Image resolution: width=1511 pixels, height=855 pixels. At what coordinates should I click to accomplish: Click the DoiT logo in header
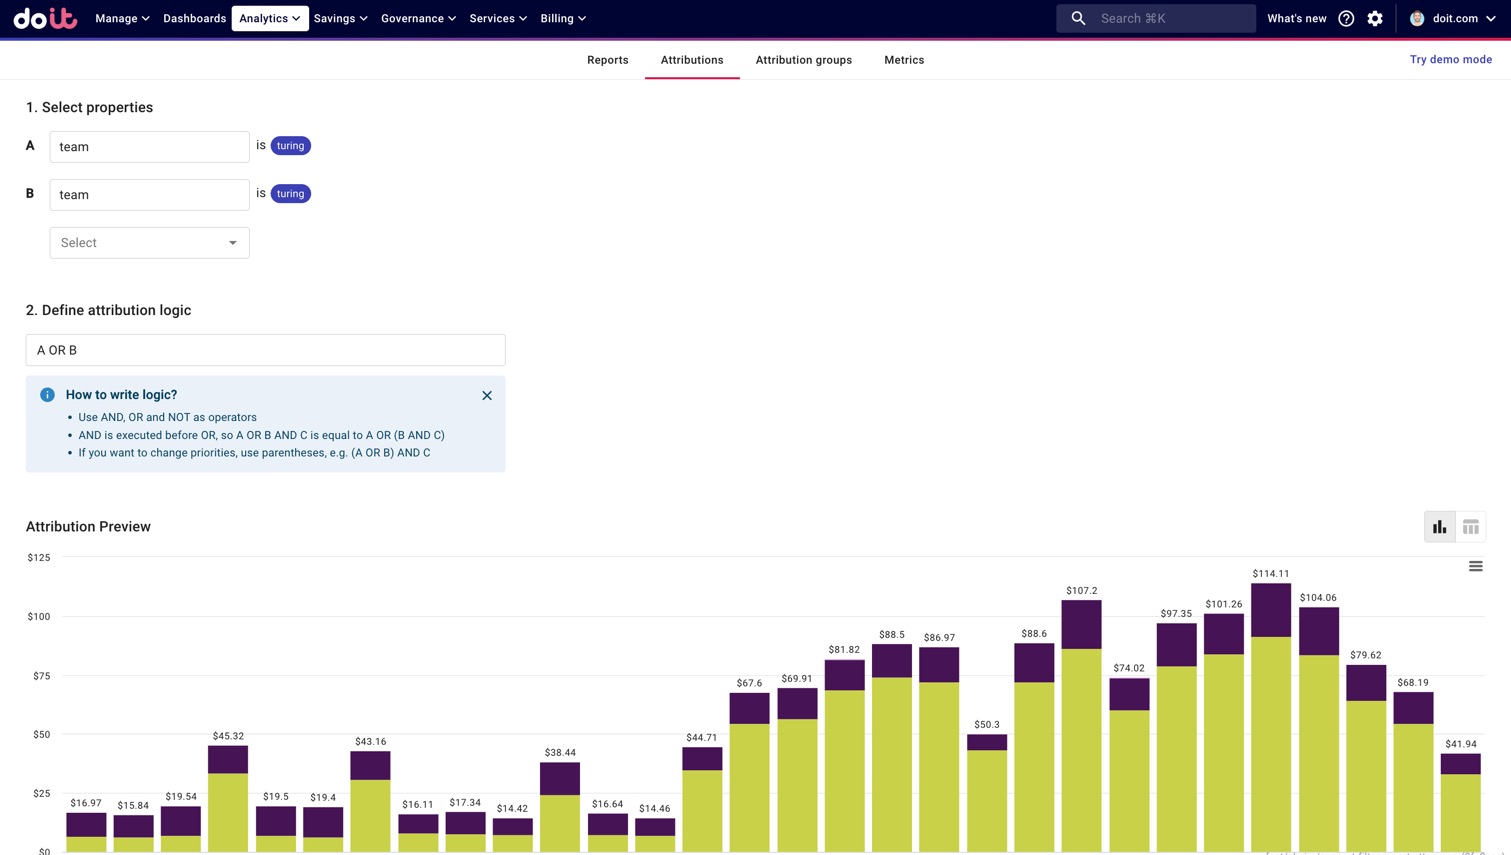(x=45, y=18)
